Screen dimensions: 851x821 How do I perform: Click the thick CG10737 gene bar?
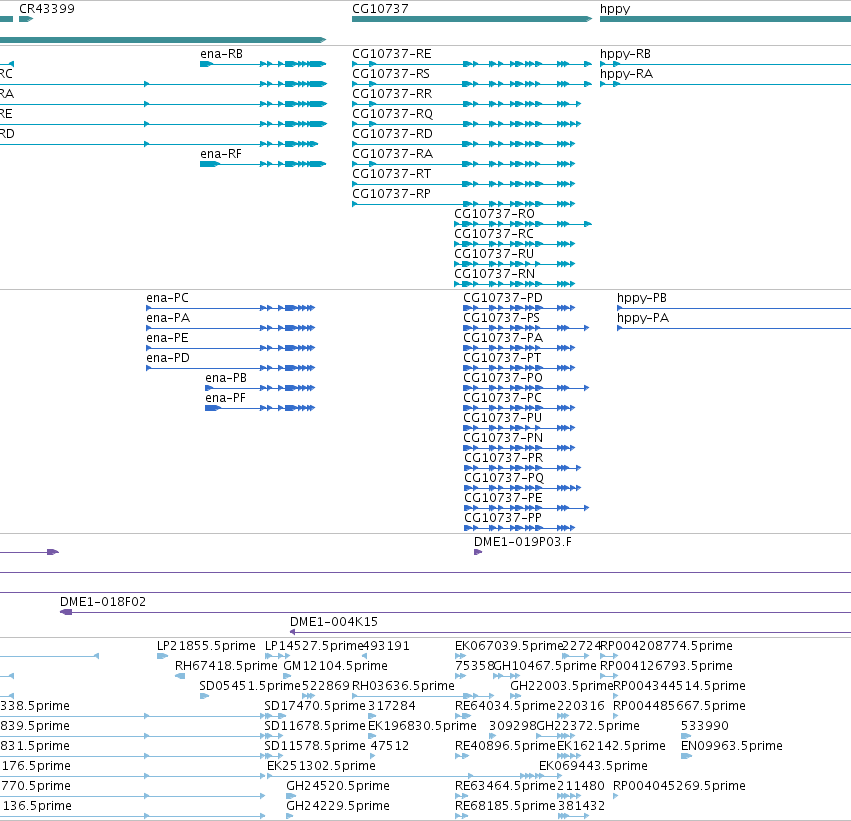point(472,19)
